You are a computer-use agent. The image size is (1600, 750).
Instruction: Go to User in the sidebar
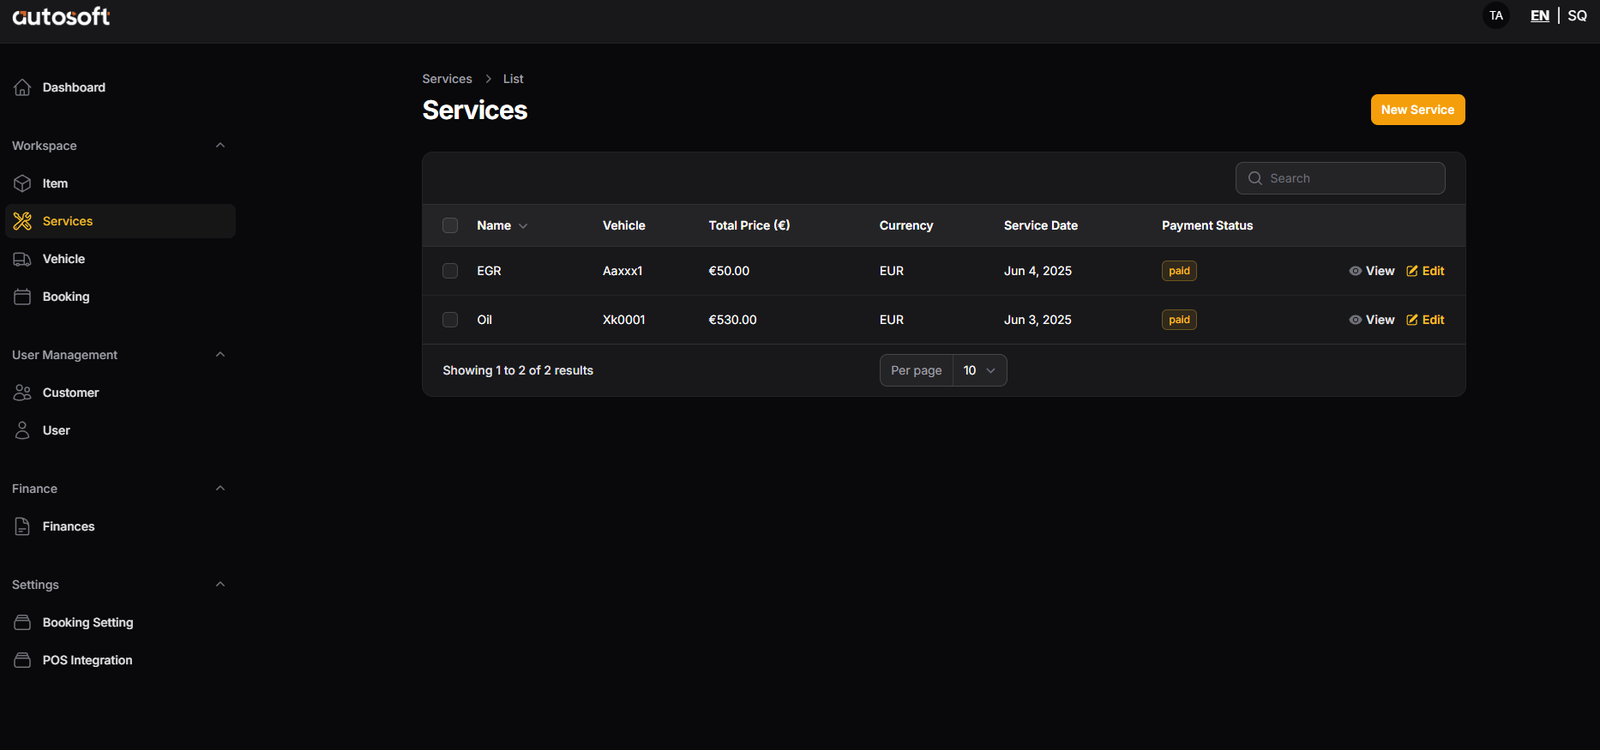point(56,431)
